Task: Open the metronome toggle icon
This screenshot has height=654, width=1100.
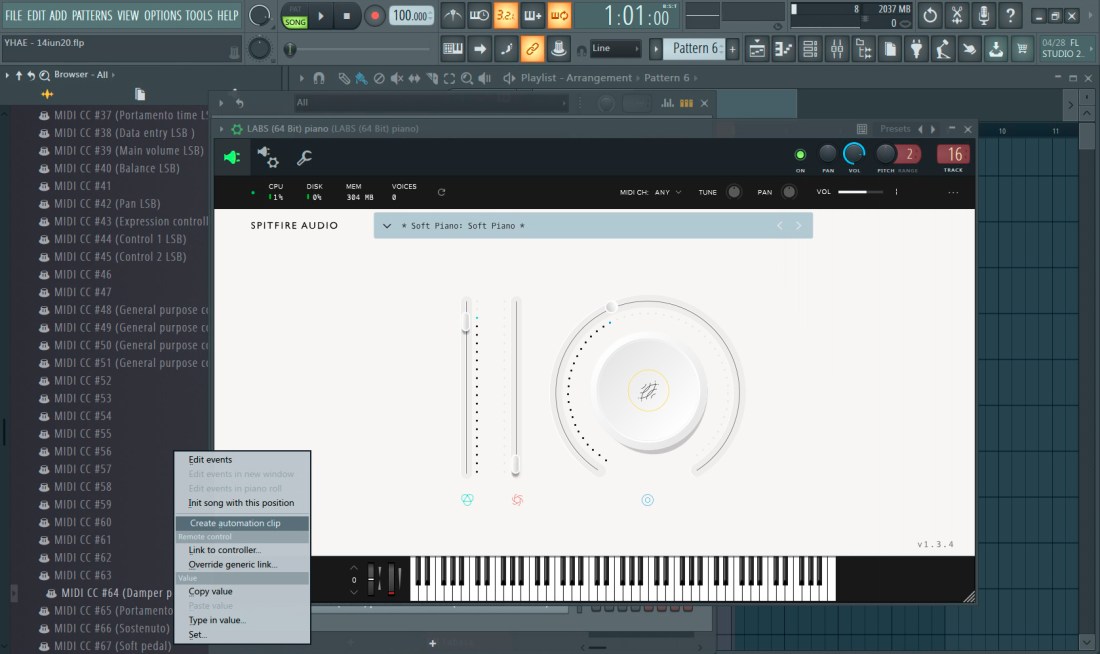Action: point(453,16)
